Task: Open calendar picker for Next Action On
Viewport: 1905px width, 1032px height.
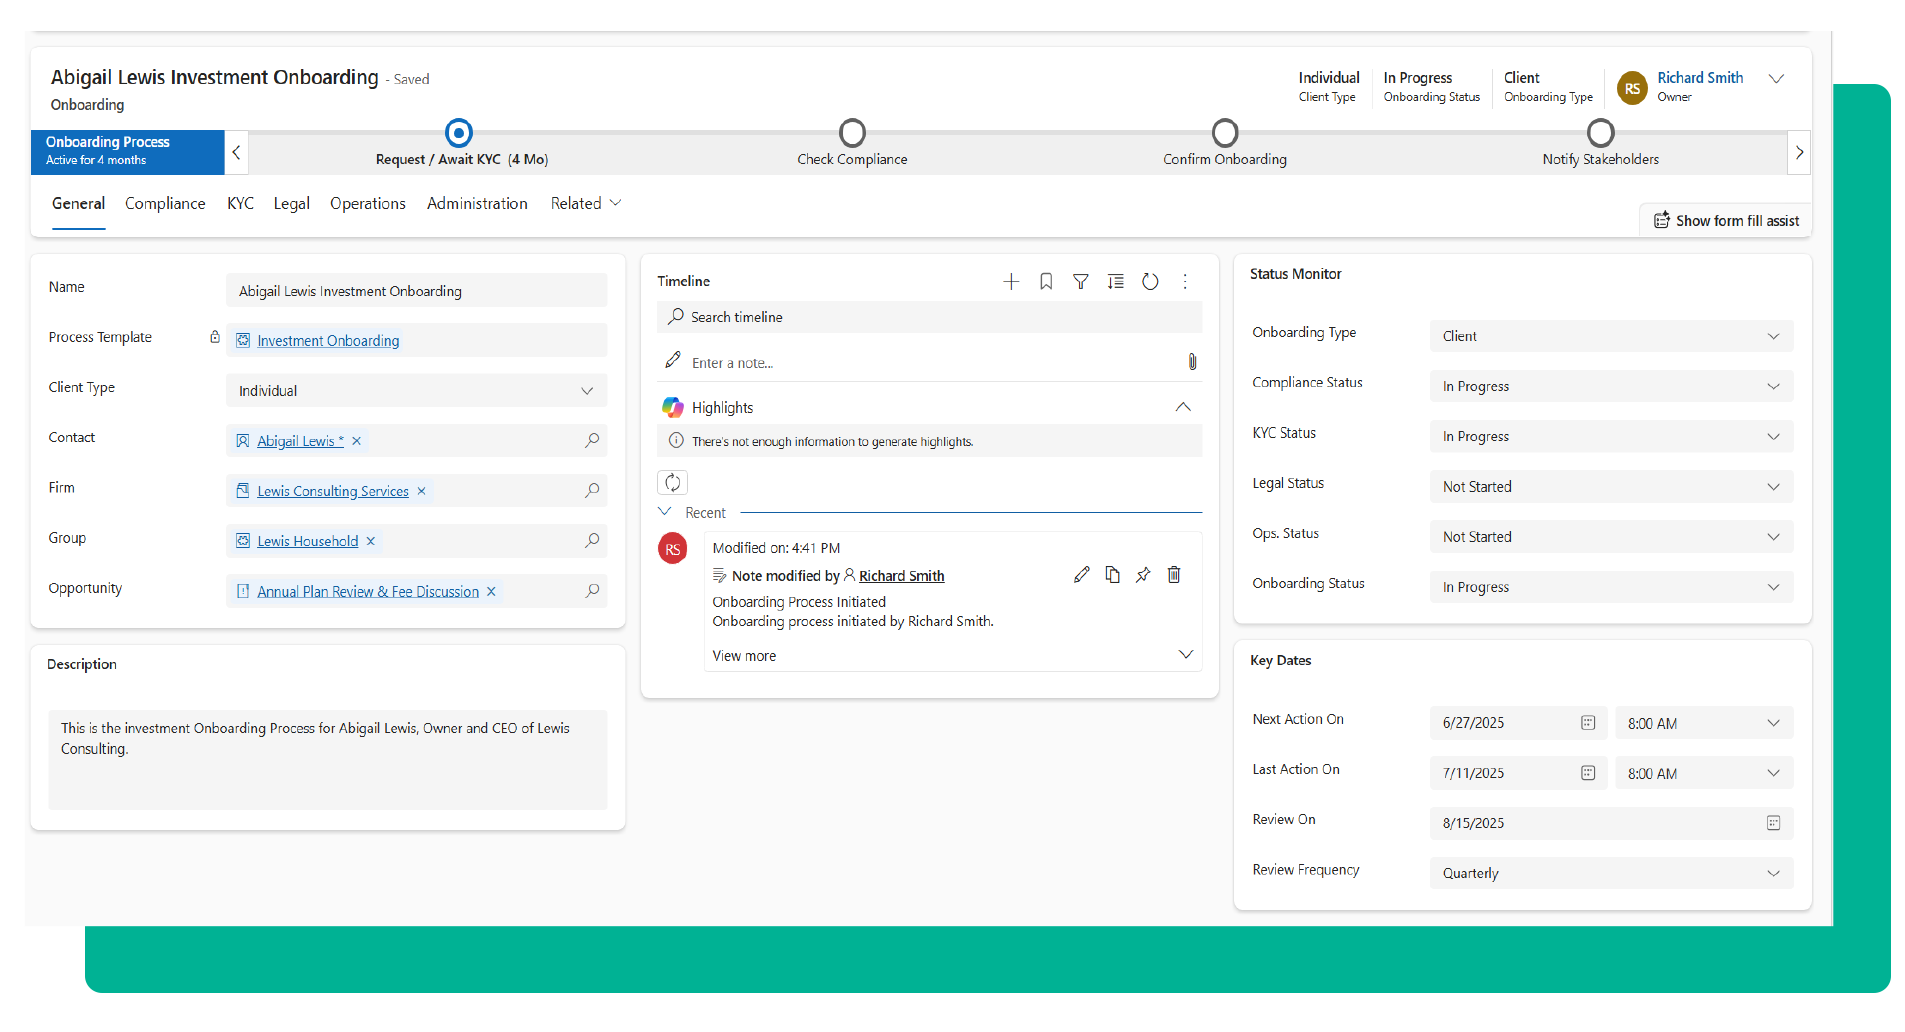Action: coord(1587,723)
